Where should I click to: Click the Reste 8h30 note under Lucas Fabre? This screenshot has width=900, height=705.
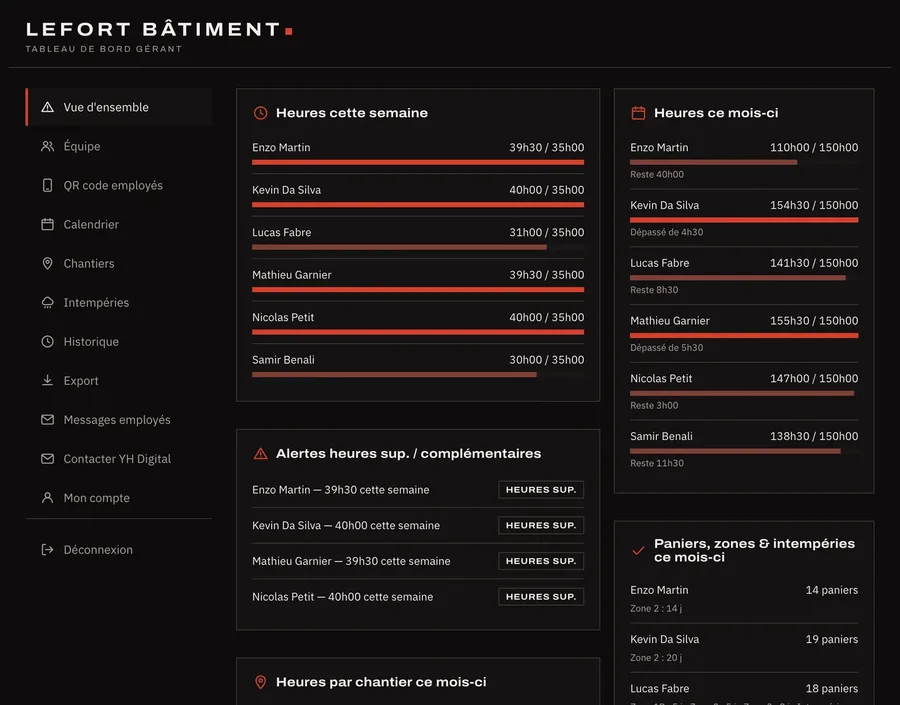654,290
